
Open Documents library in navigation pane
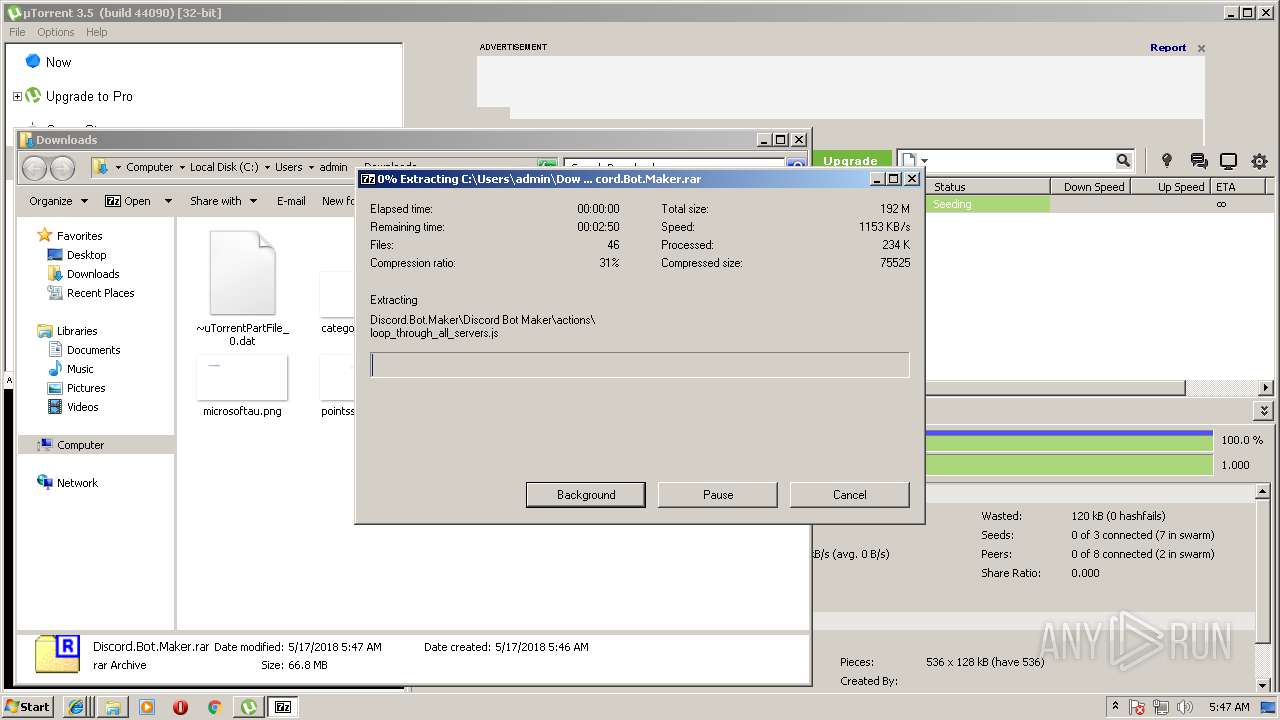[93, 350]
